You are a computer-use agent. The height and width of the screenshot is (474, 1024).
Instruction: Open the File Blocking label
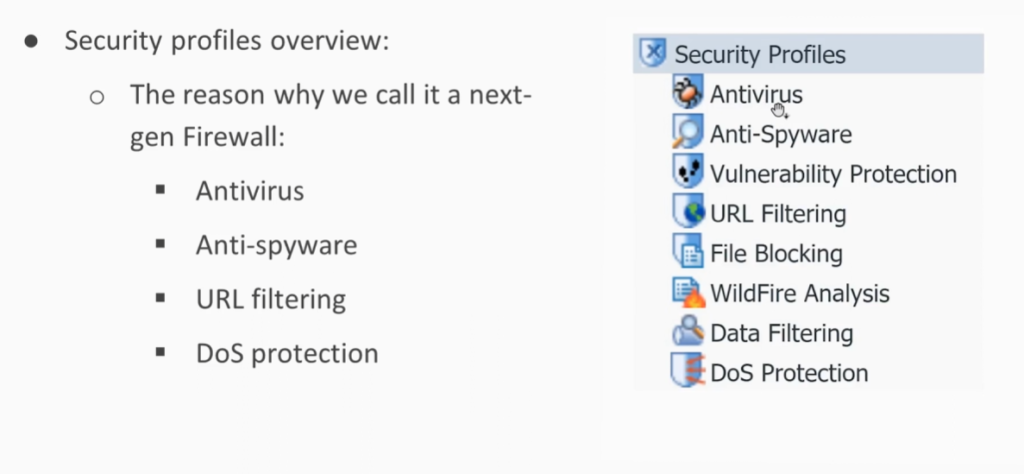(x=776, y=254)
